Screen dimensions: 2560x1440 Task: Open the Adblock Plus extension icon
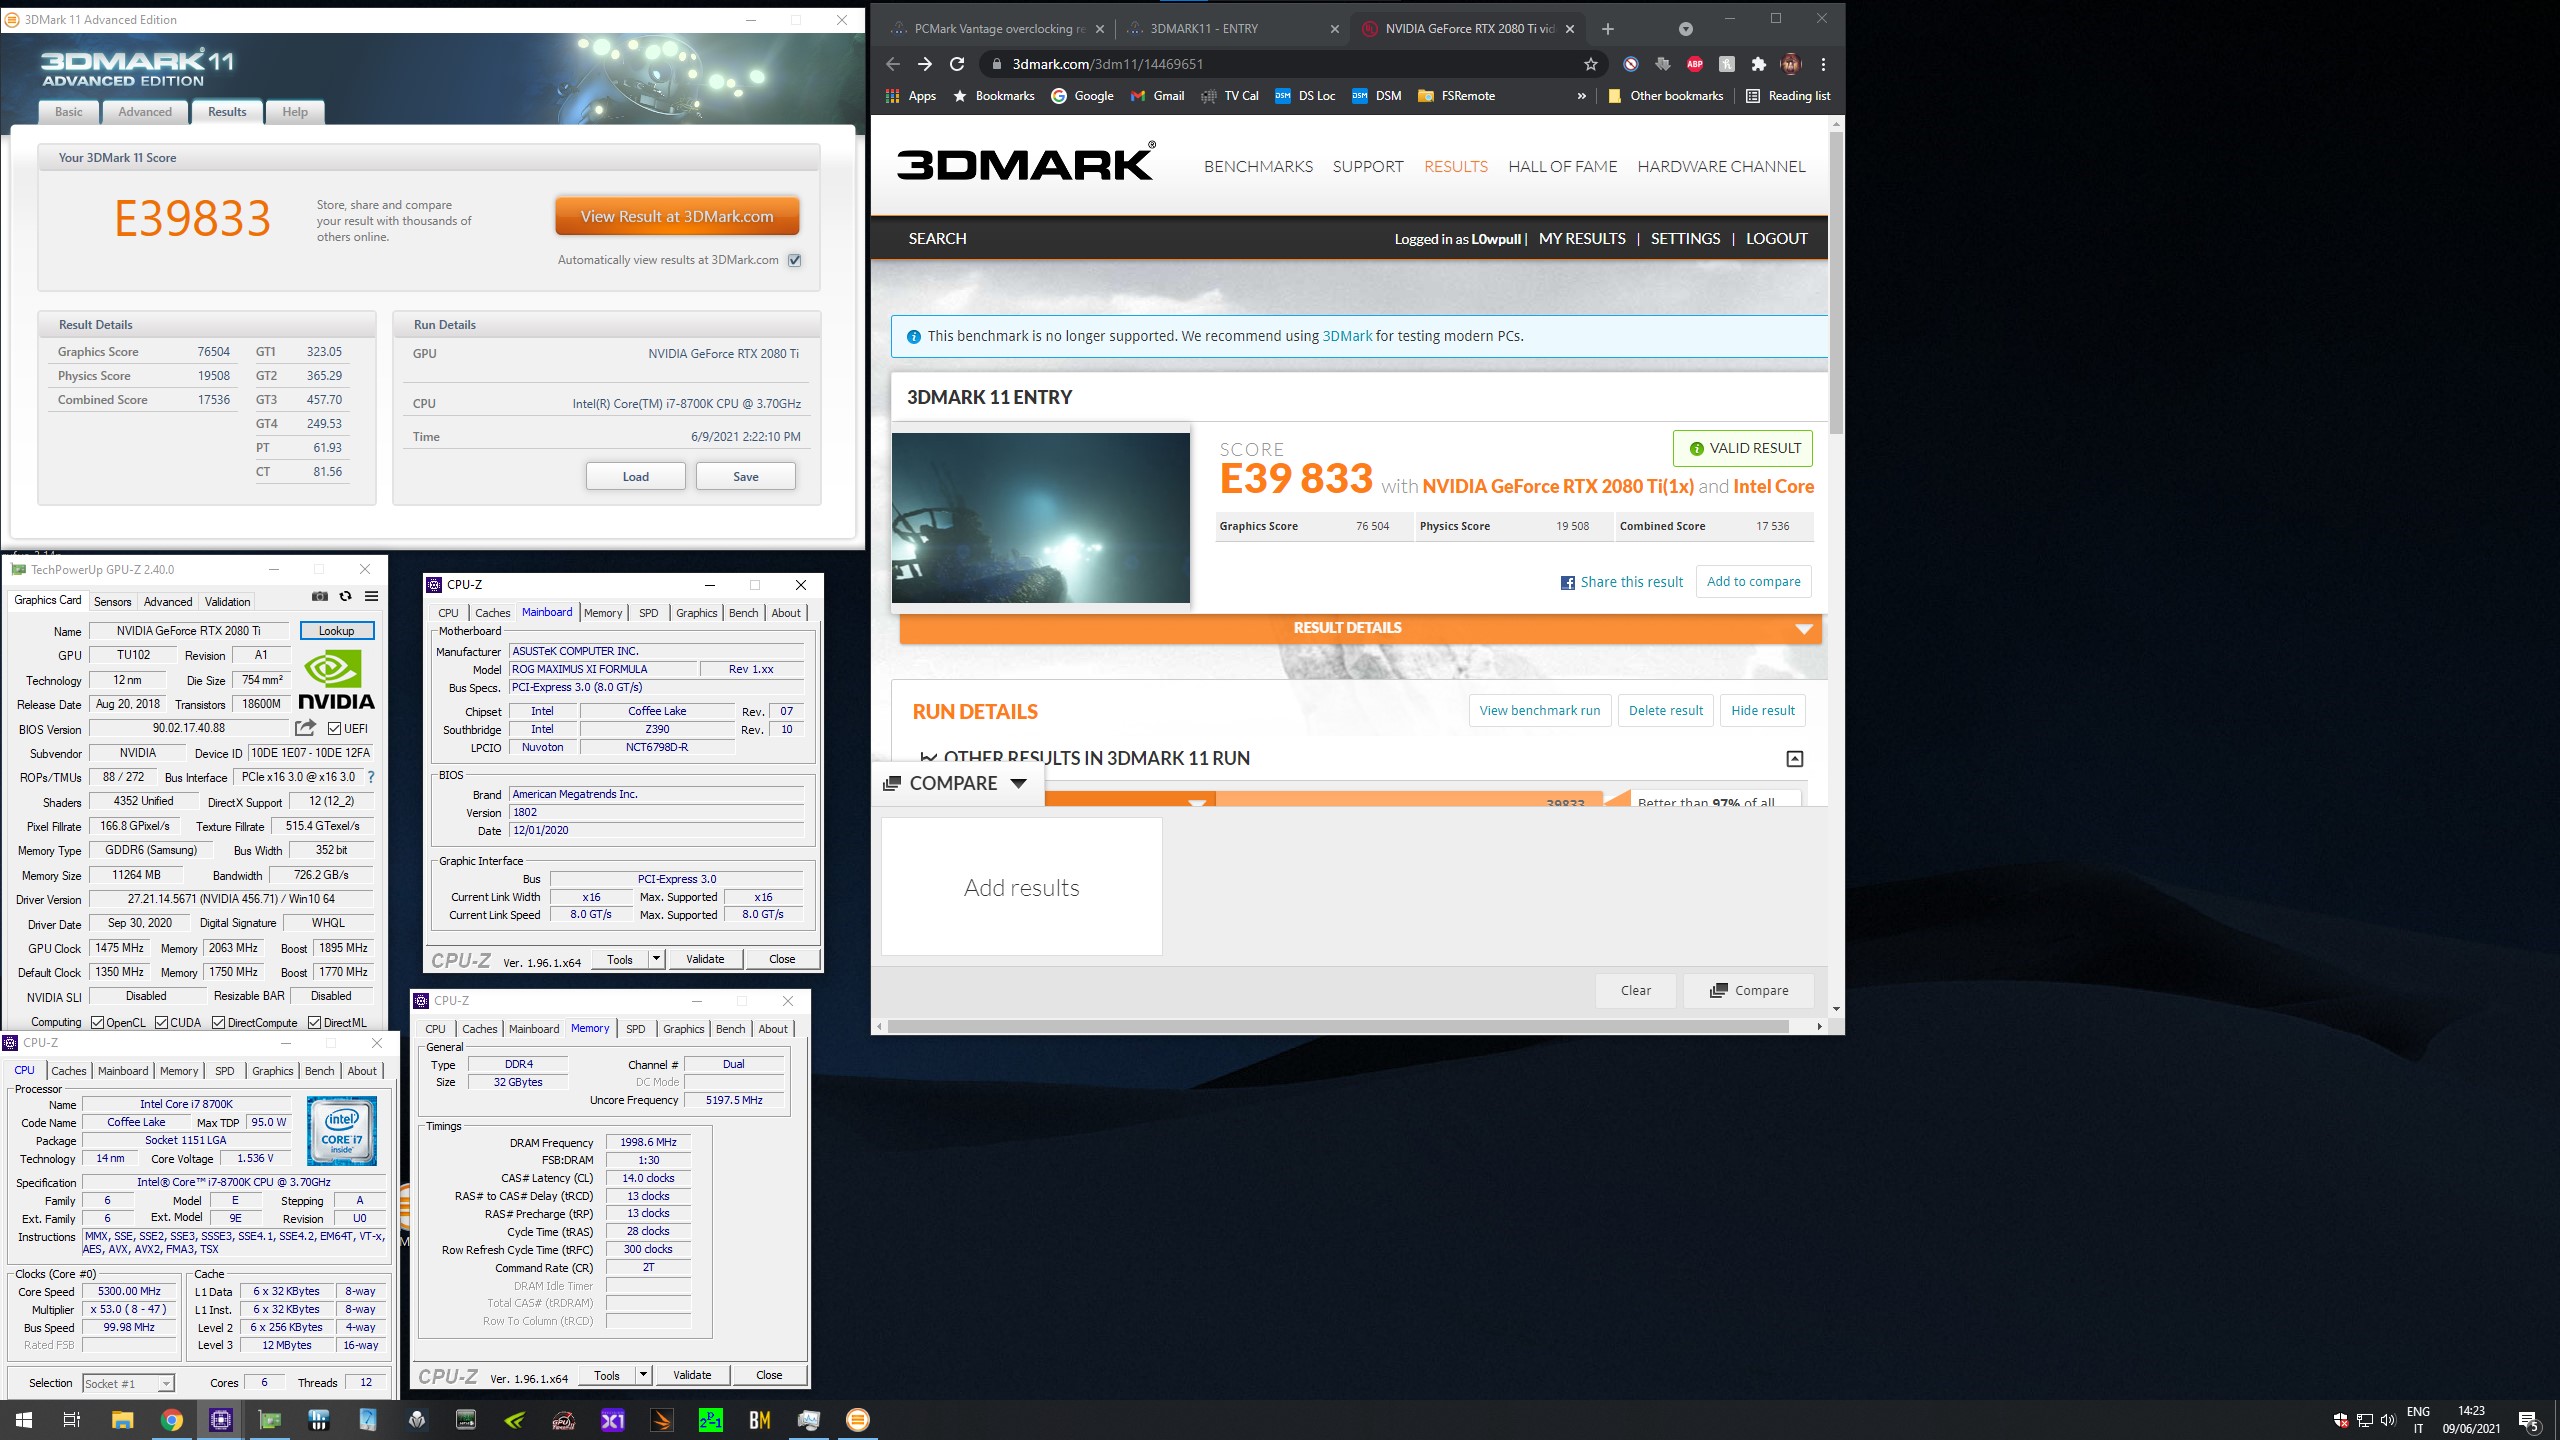click(x=1695, y=64)
